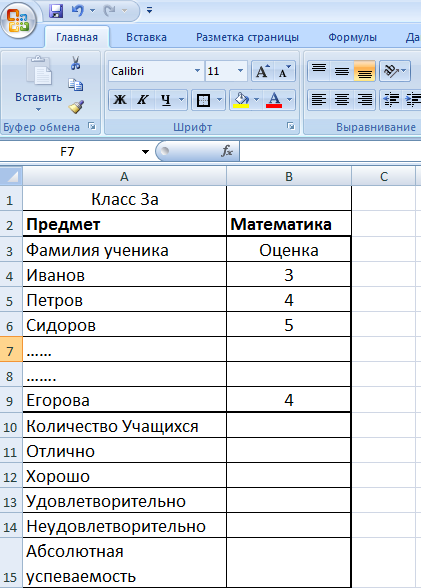Select the Количество Учащихся cell
This screenshot has height=588, width=421.
tap(124, 426)
